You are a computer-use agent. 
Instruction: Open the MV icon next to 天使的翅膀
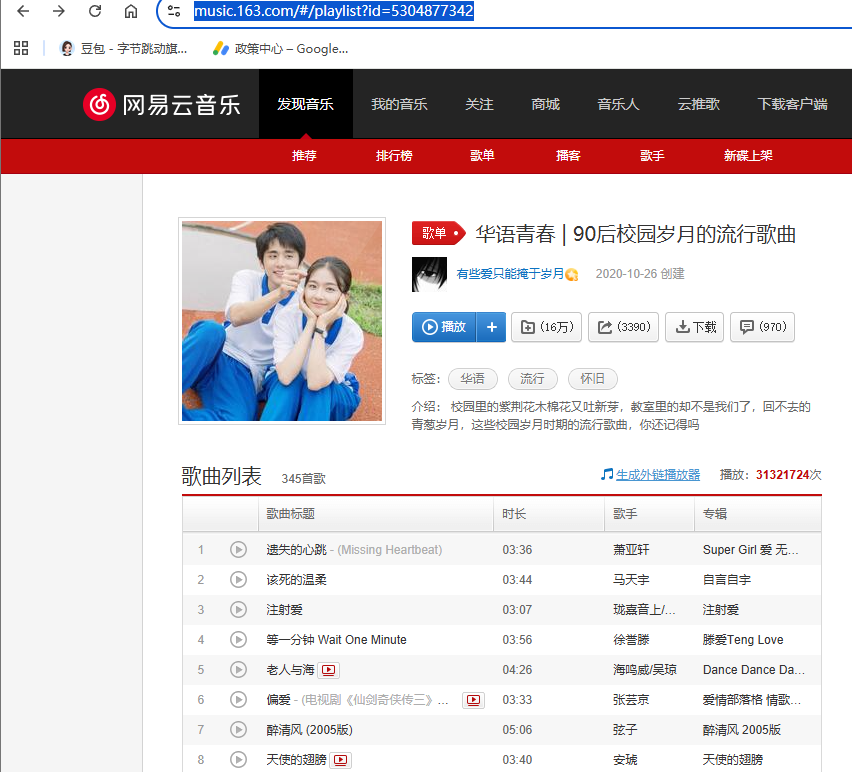pos(341,760)
